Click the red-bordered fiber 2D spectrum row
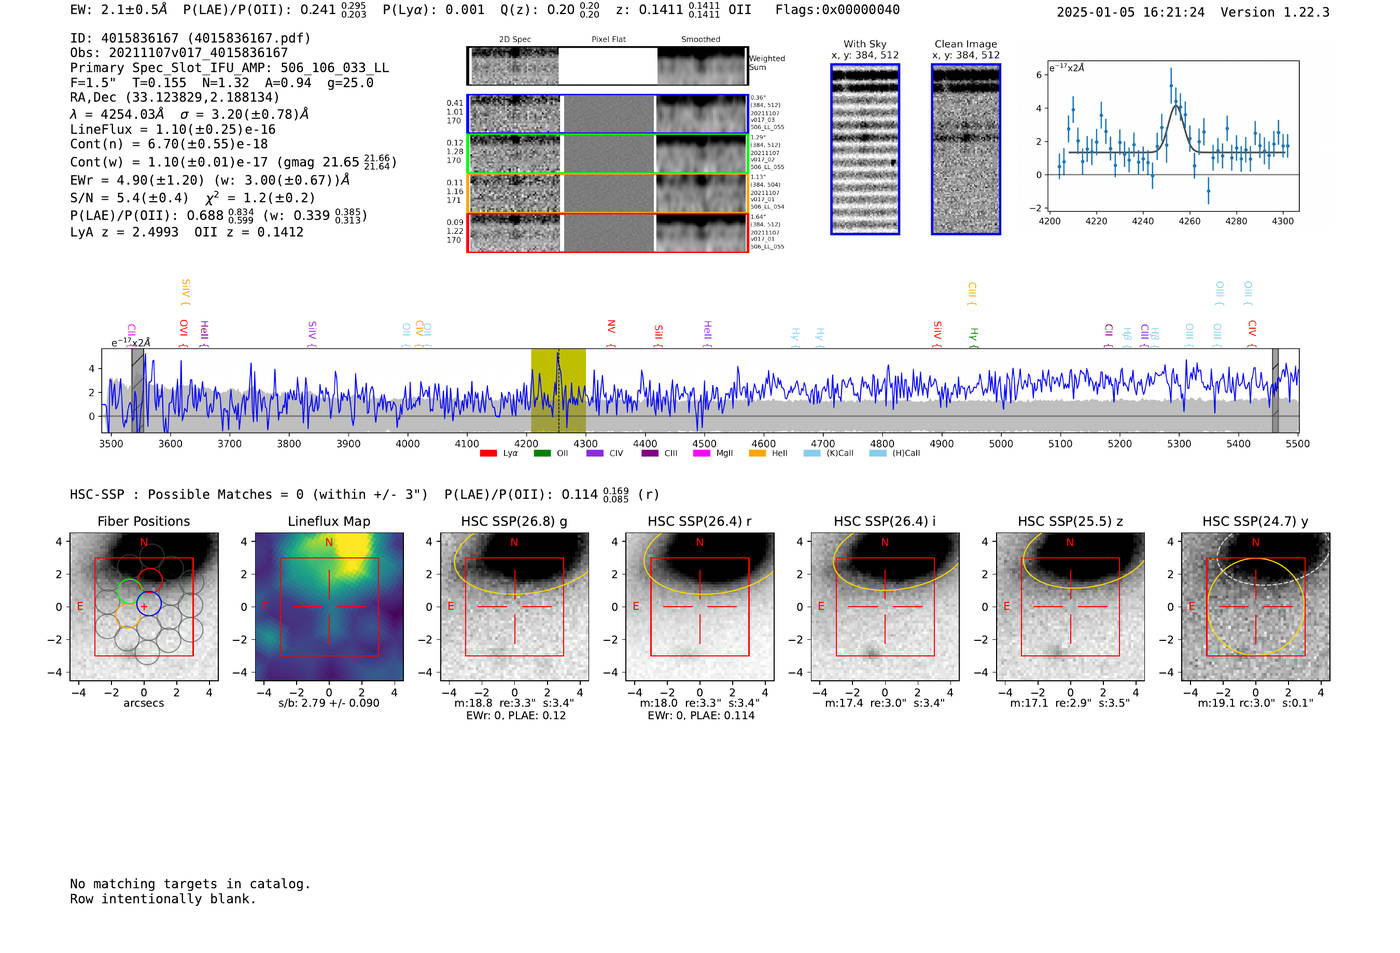 coord(607,233)
